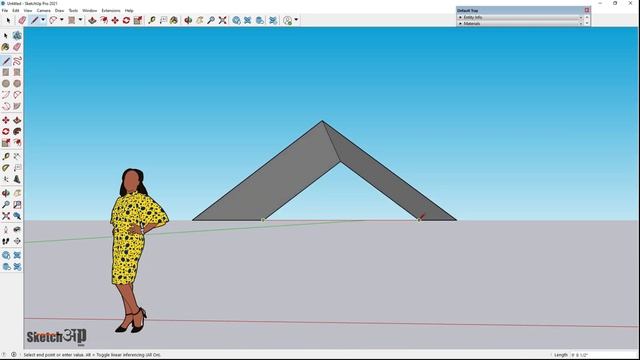This screenshot has width=640, height=360.
Task: Click the user account icon in toolbar
Action: click(x=288, y=20)
